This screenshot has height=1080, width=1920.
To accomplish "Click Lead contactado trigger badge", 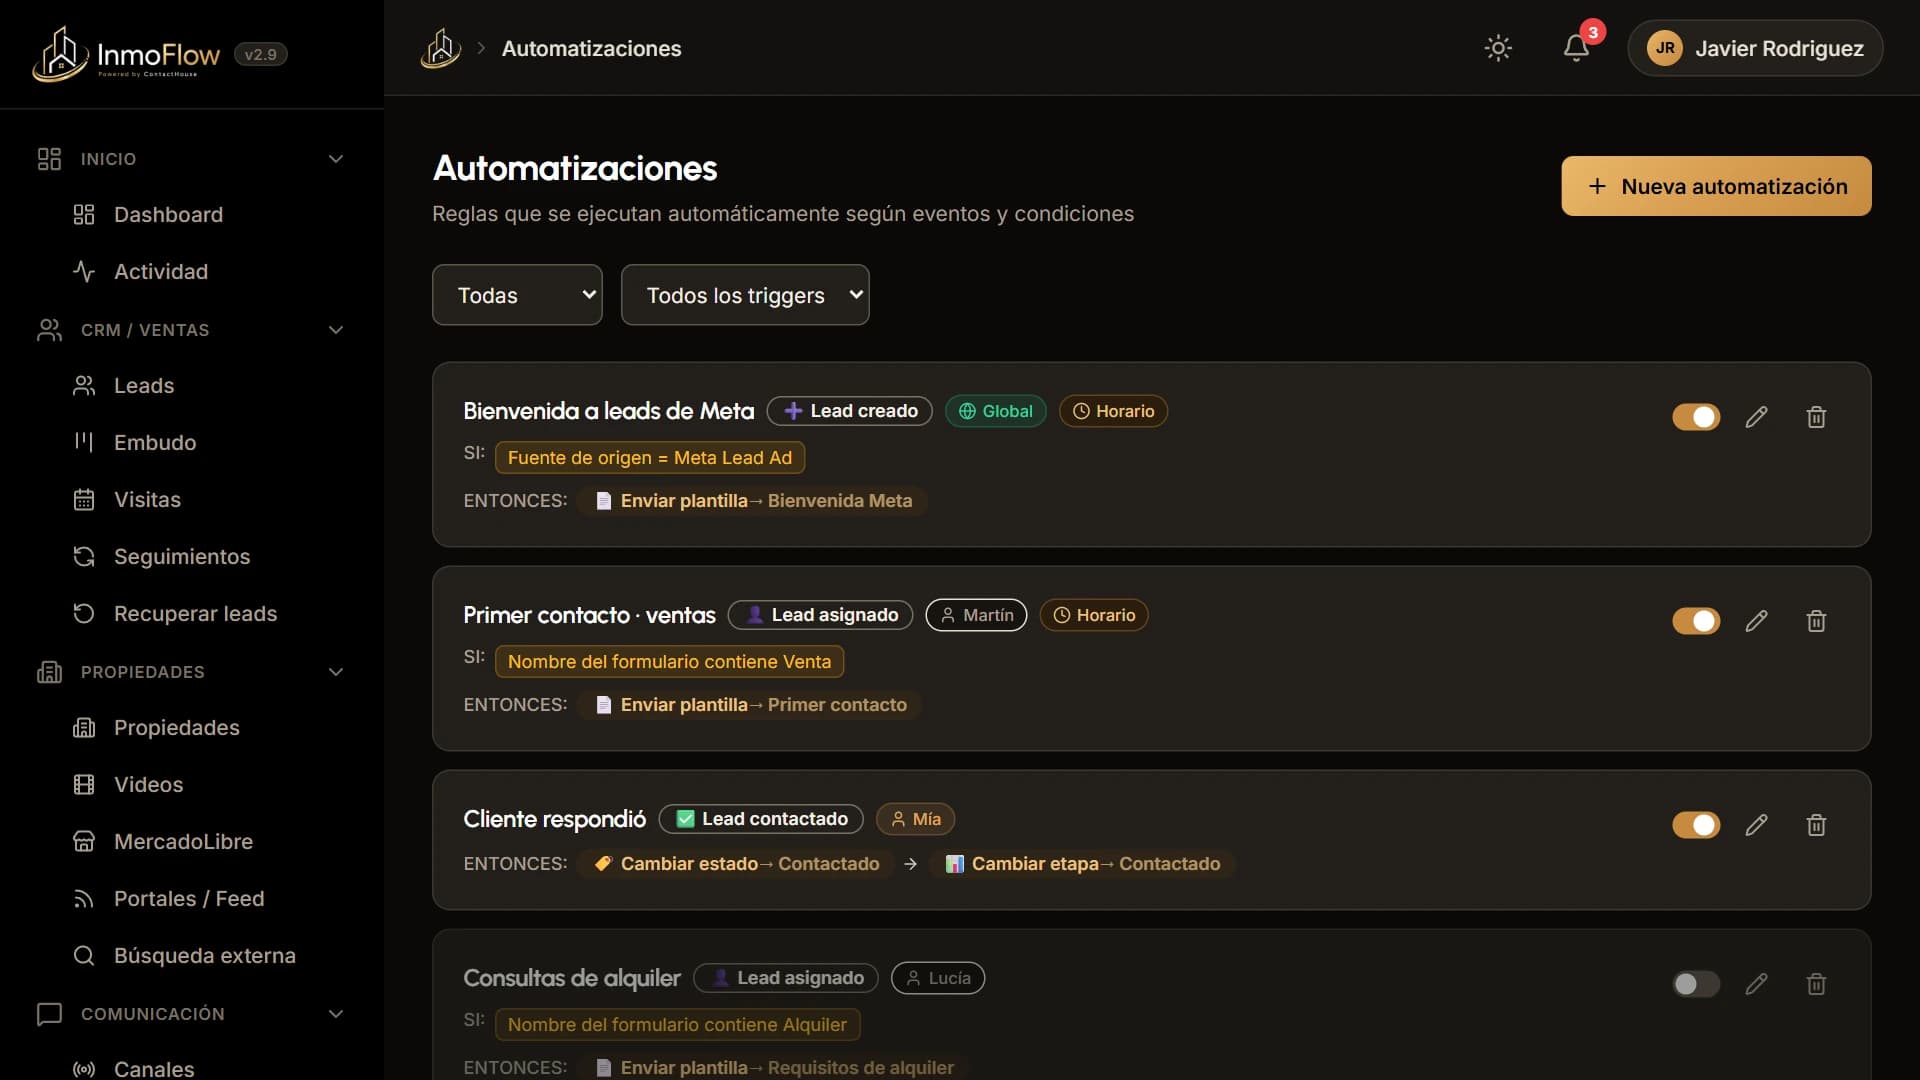I will click(761, 819).
